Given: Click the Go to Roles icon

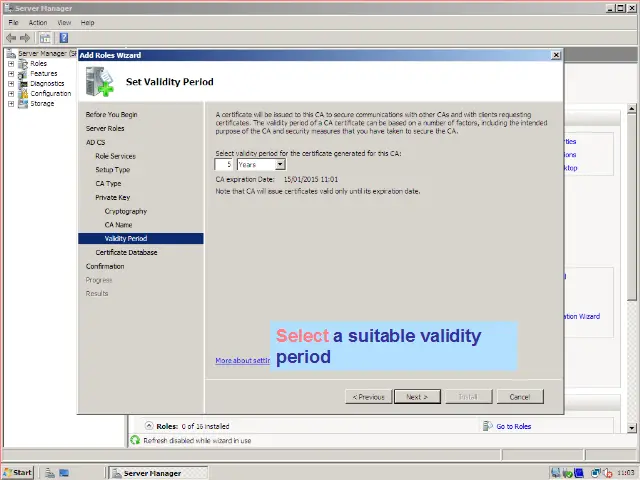Looking at the screenshot, I should [487, 426].
